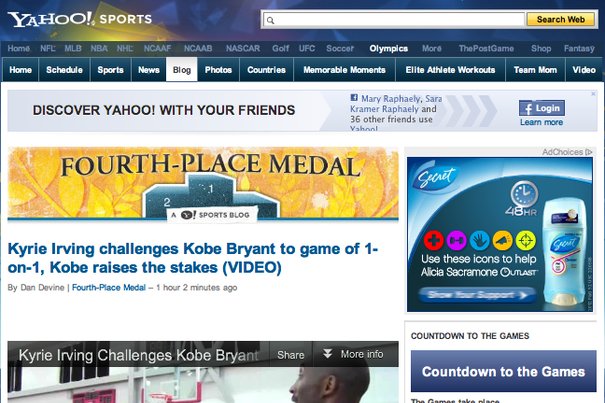Go to Soccer section
Viewport: 605px width, 403px height.
click(x=340, y=49)
